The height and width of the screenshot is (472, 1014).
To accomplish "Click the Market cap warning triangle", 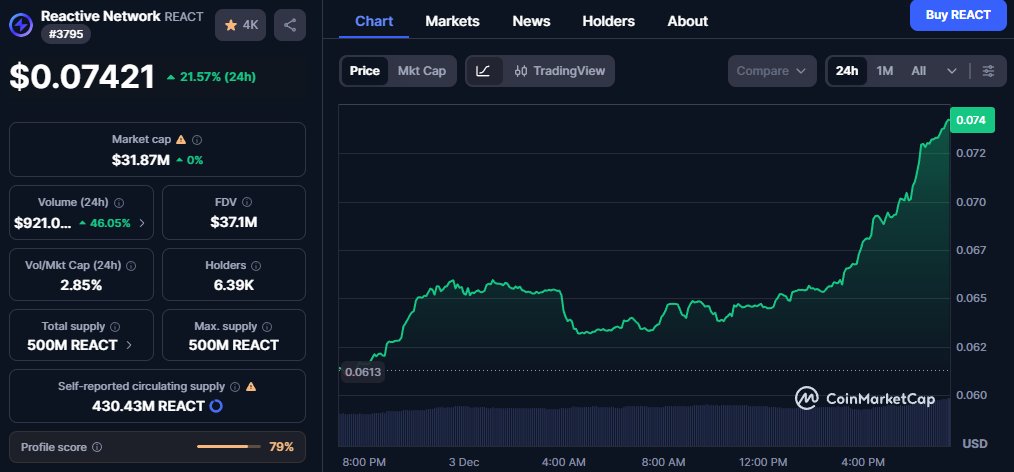I will click(x=181, y=139).
